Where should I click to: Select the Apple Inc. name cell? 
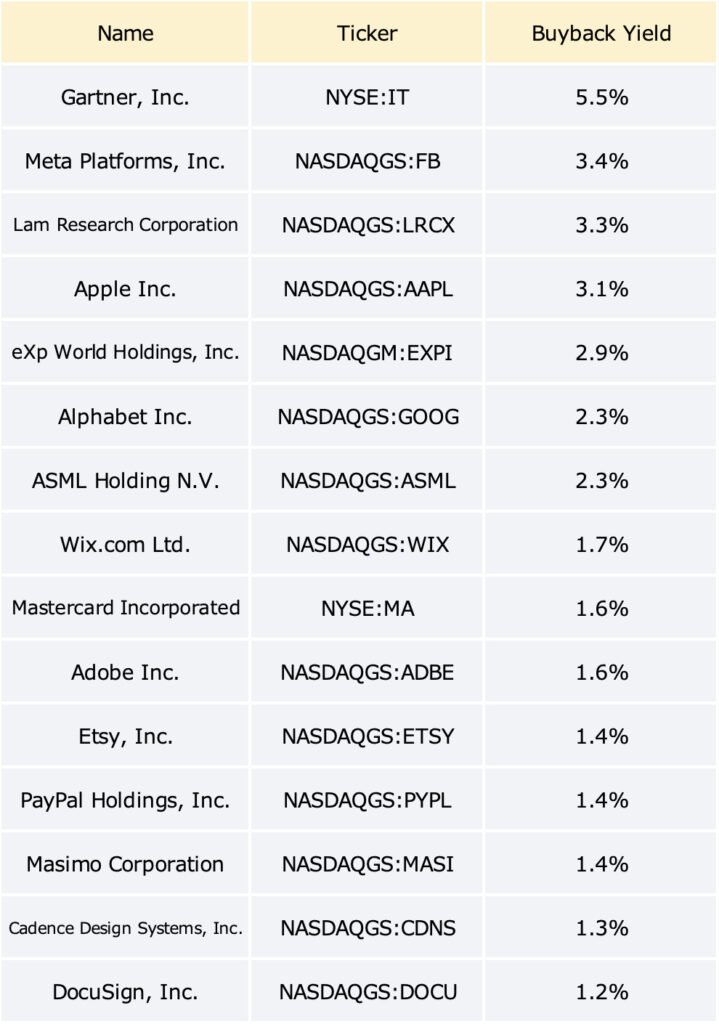click(x=125, y=289)
